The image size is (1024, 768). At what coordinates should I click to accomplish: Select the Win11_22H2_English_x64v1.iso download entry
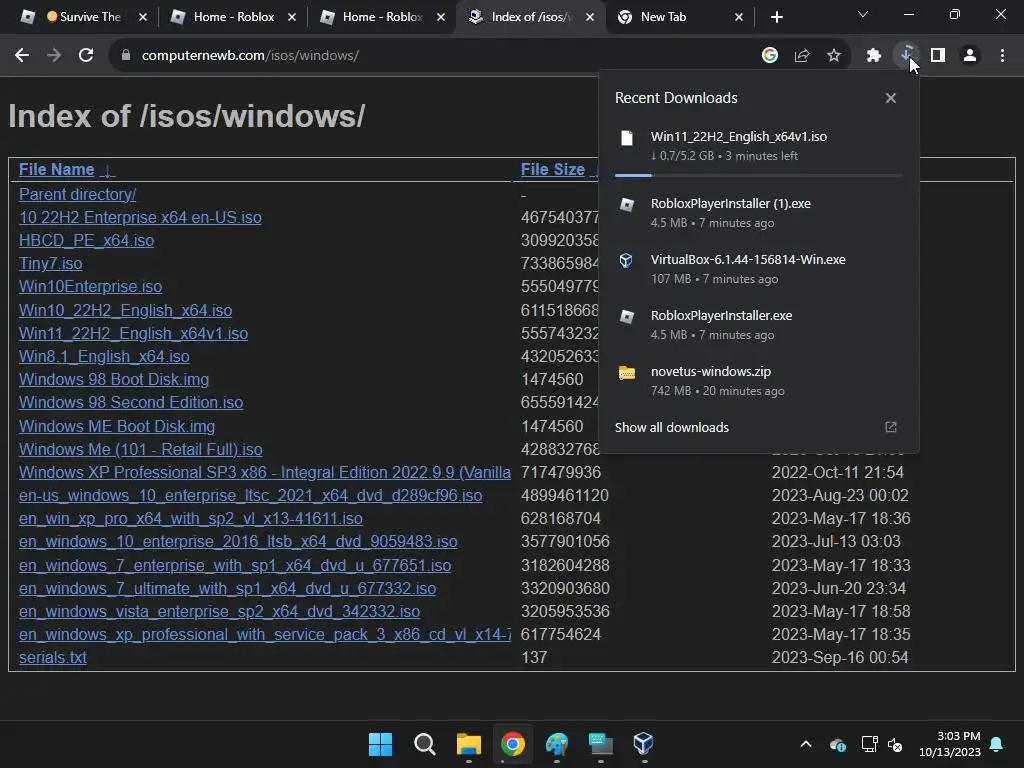[x=758, y=146]
